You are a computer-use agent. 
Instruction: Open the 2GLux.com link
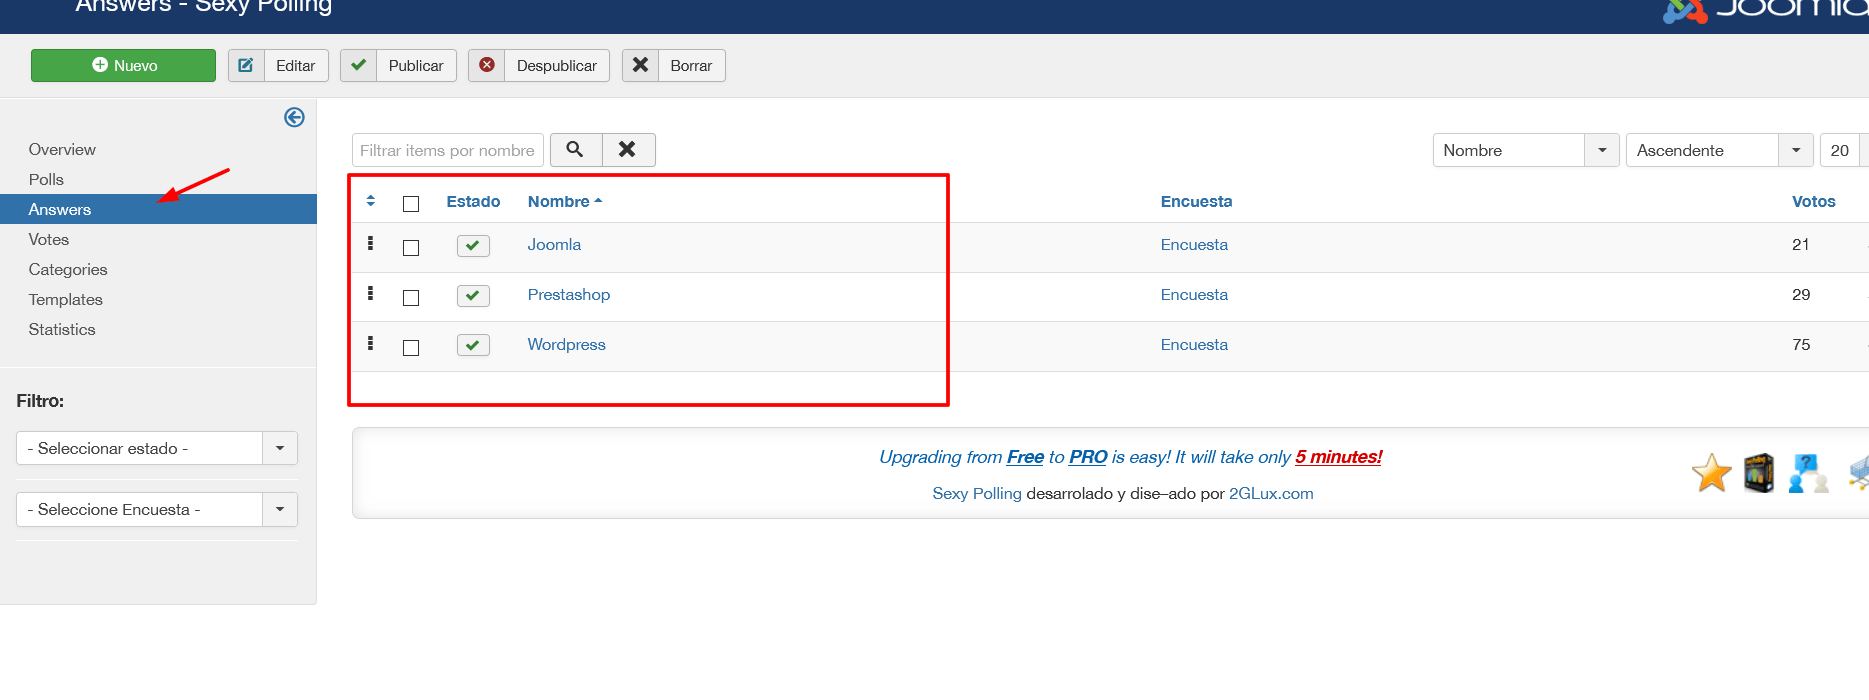(1271, 493)
